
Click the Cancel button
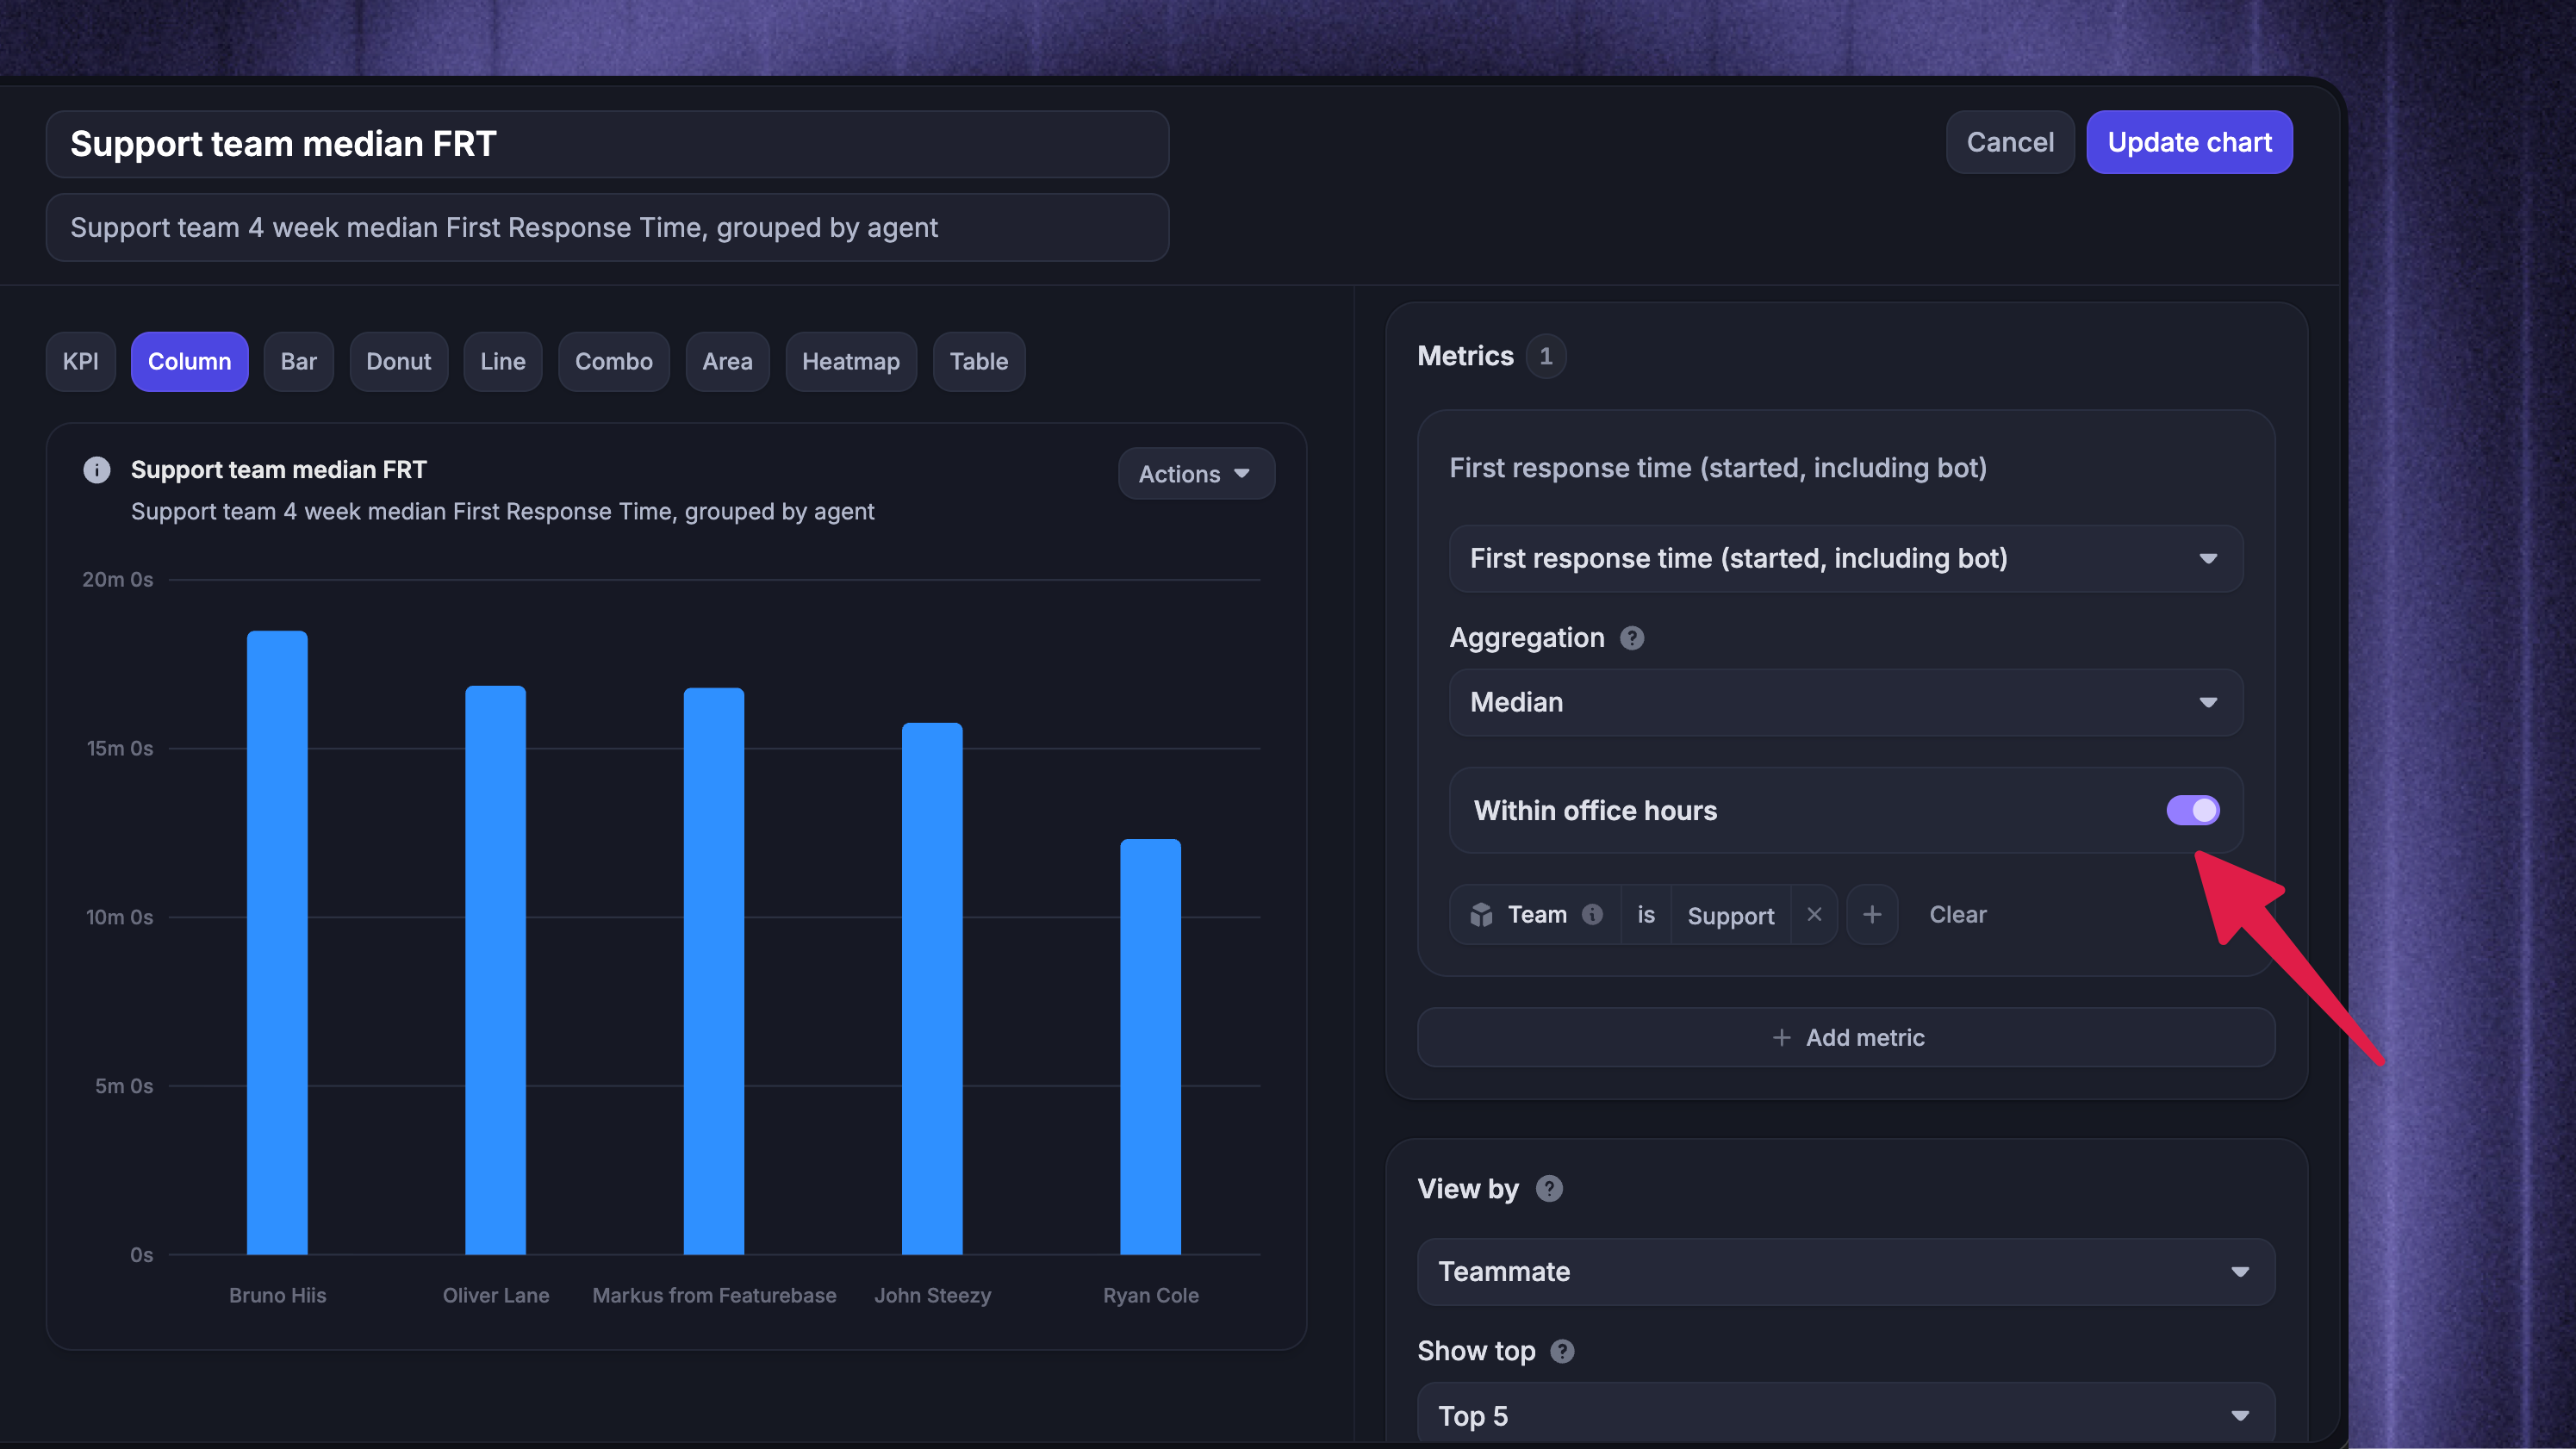2010,142
